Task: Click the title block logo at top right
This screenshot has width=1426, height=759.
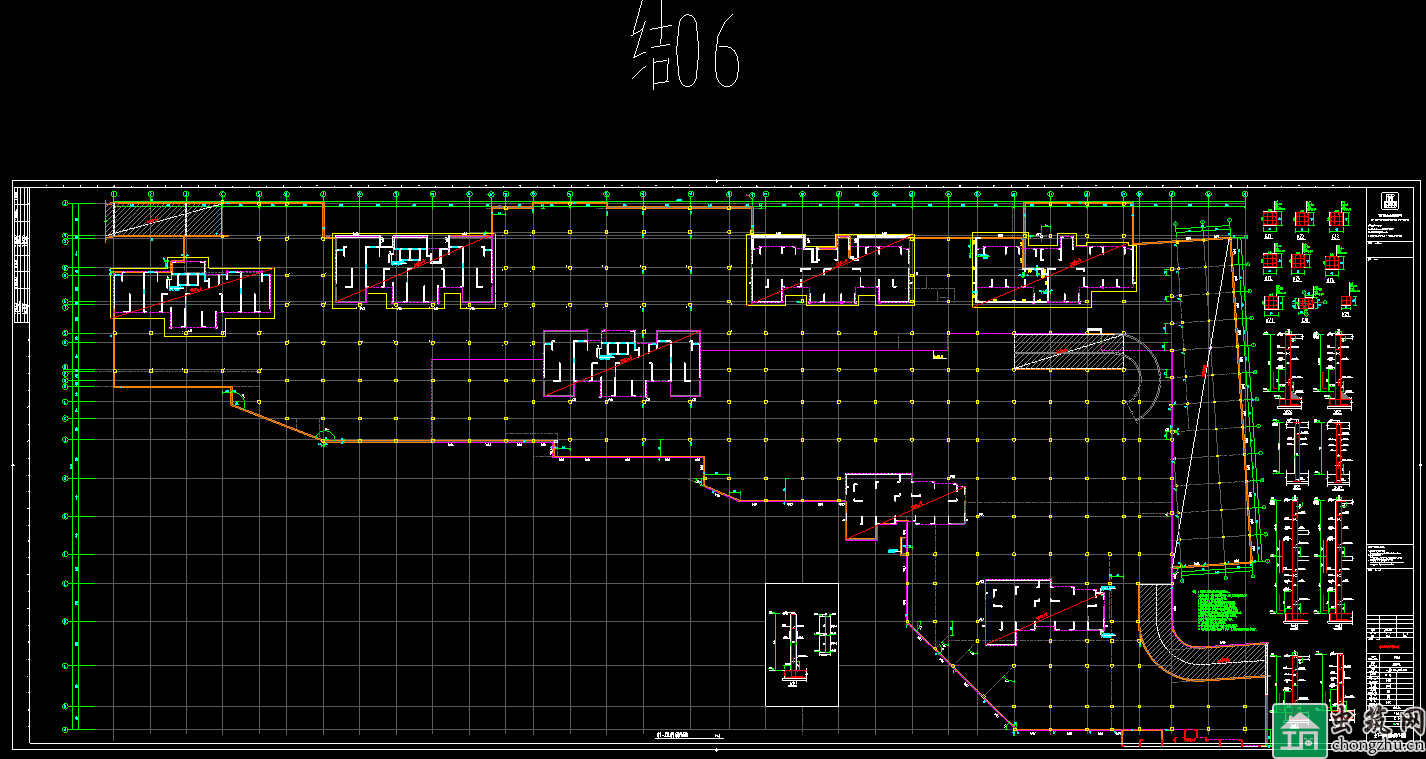Action: pyautogui.click(x=1389, y=198)
